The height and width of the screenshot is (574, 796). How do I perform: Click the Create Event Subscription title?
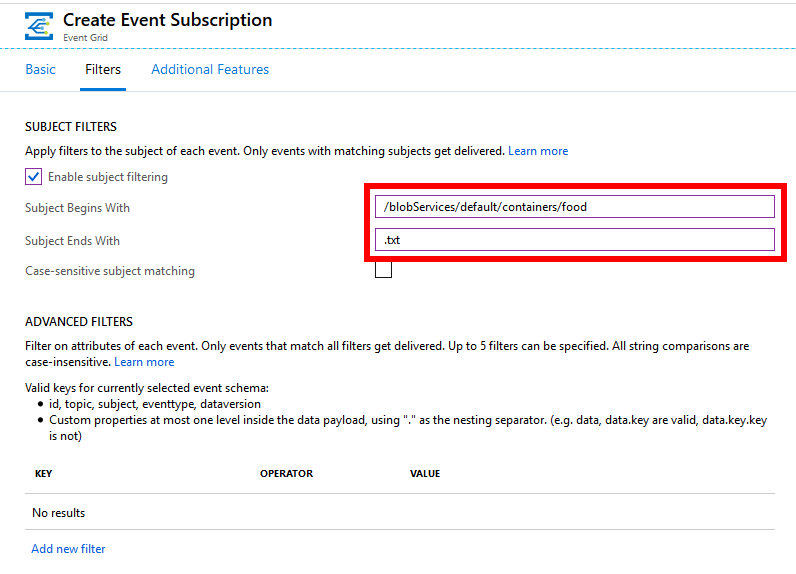(x=168, y=20)
